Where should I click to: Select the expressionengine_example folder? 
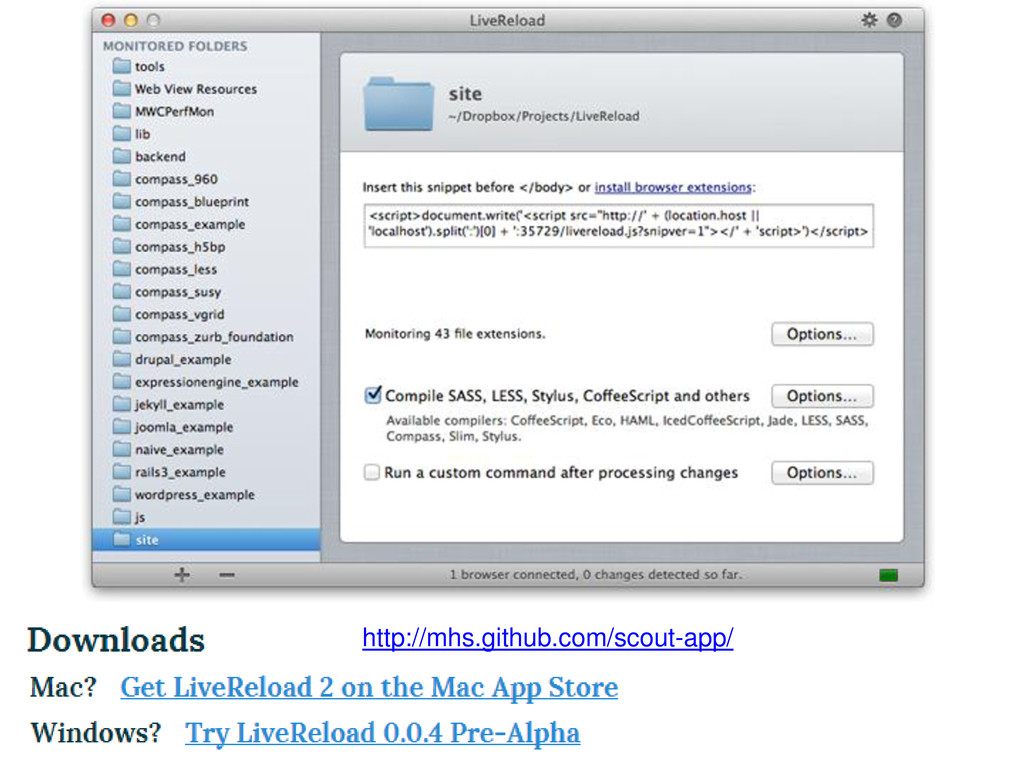217,382
